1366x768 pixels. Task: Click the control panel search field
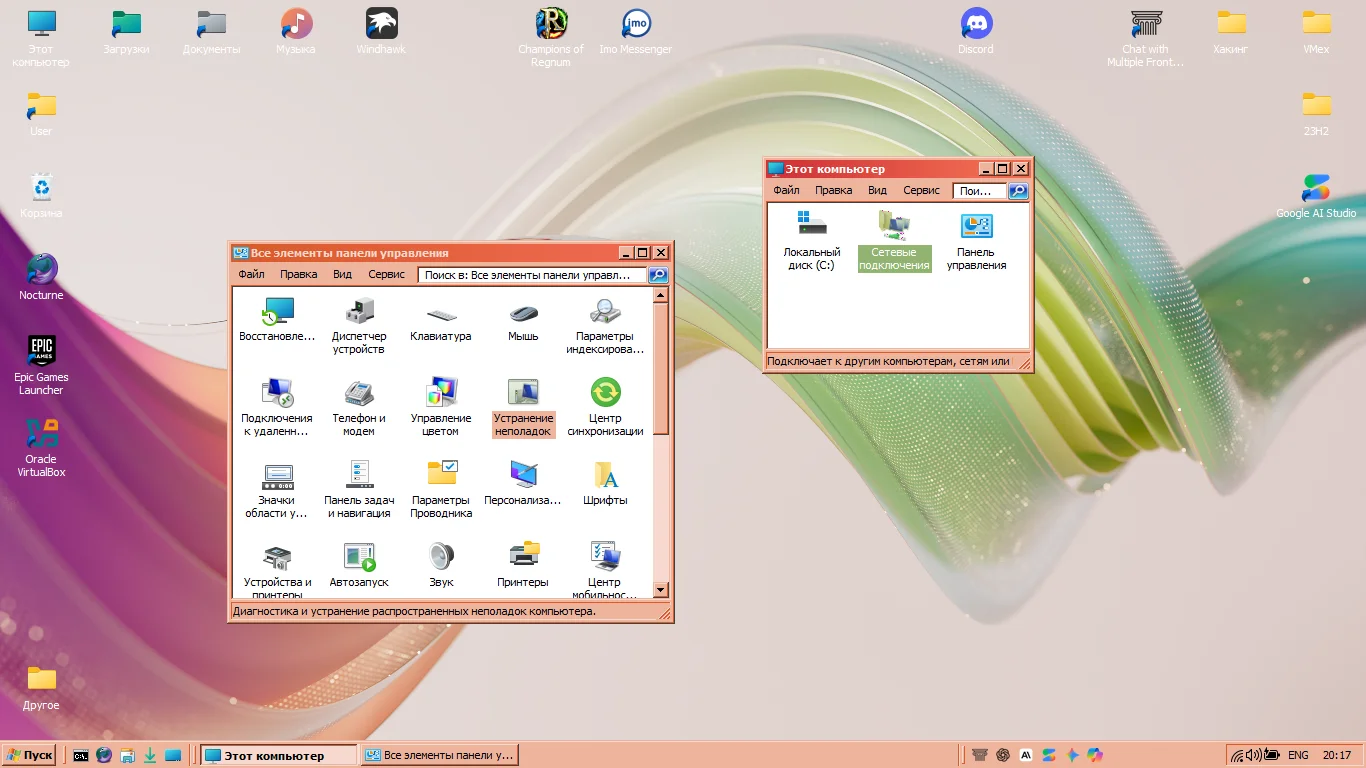pos(532,275)
